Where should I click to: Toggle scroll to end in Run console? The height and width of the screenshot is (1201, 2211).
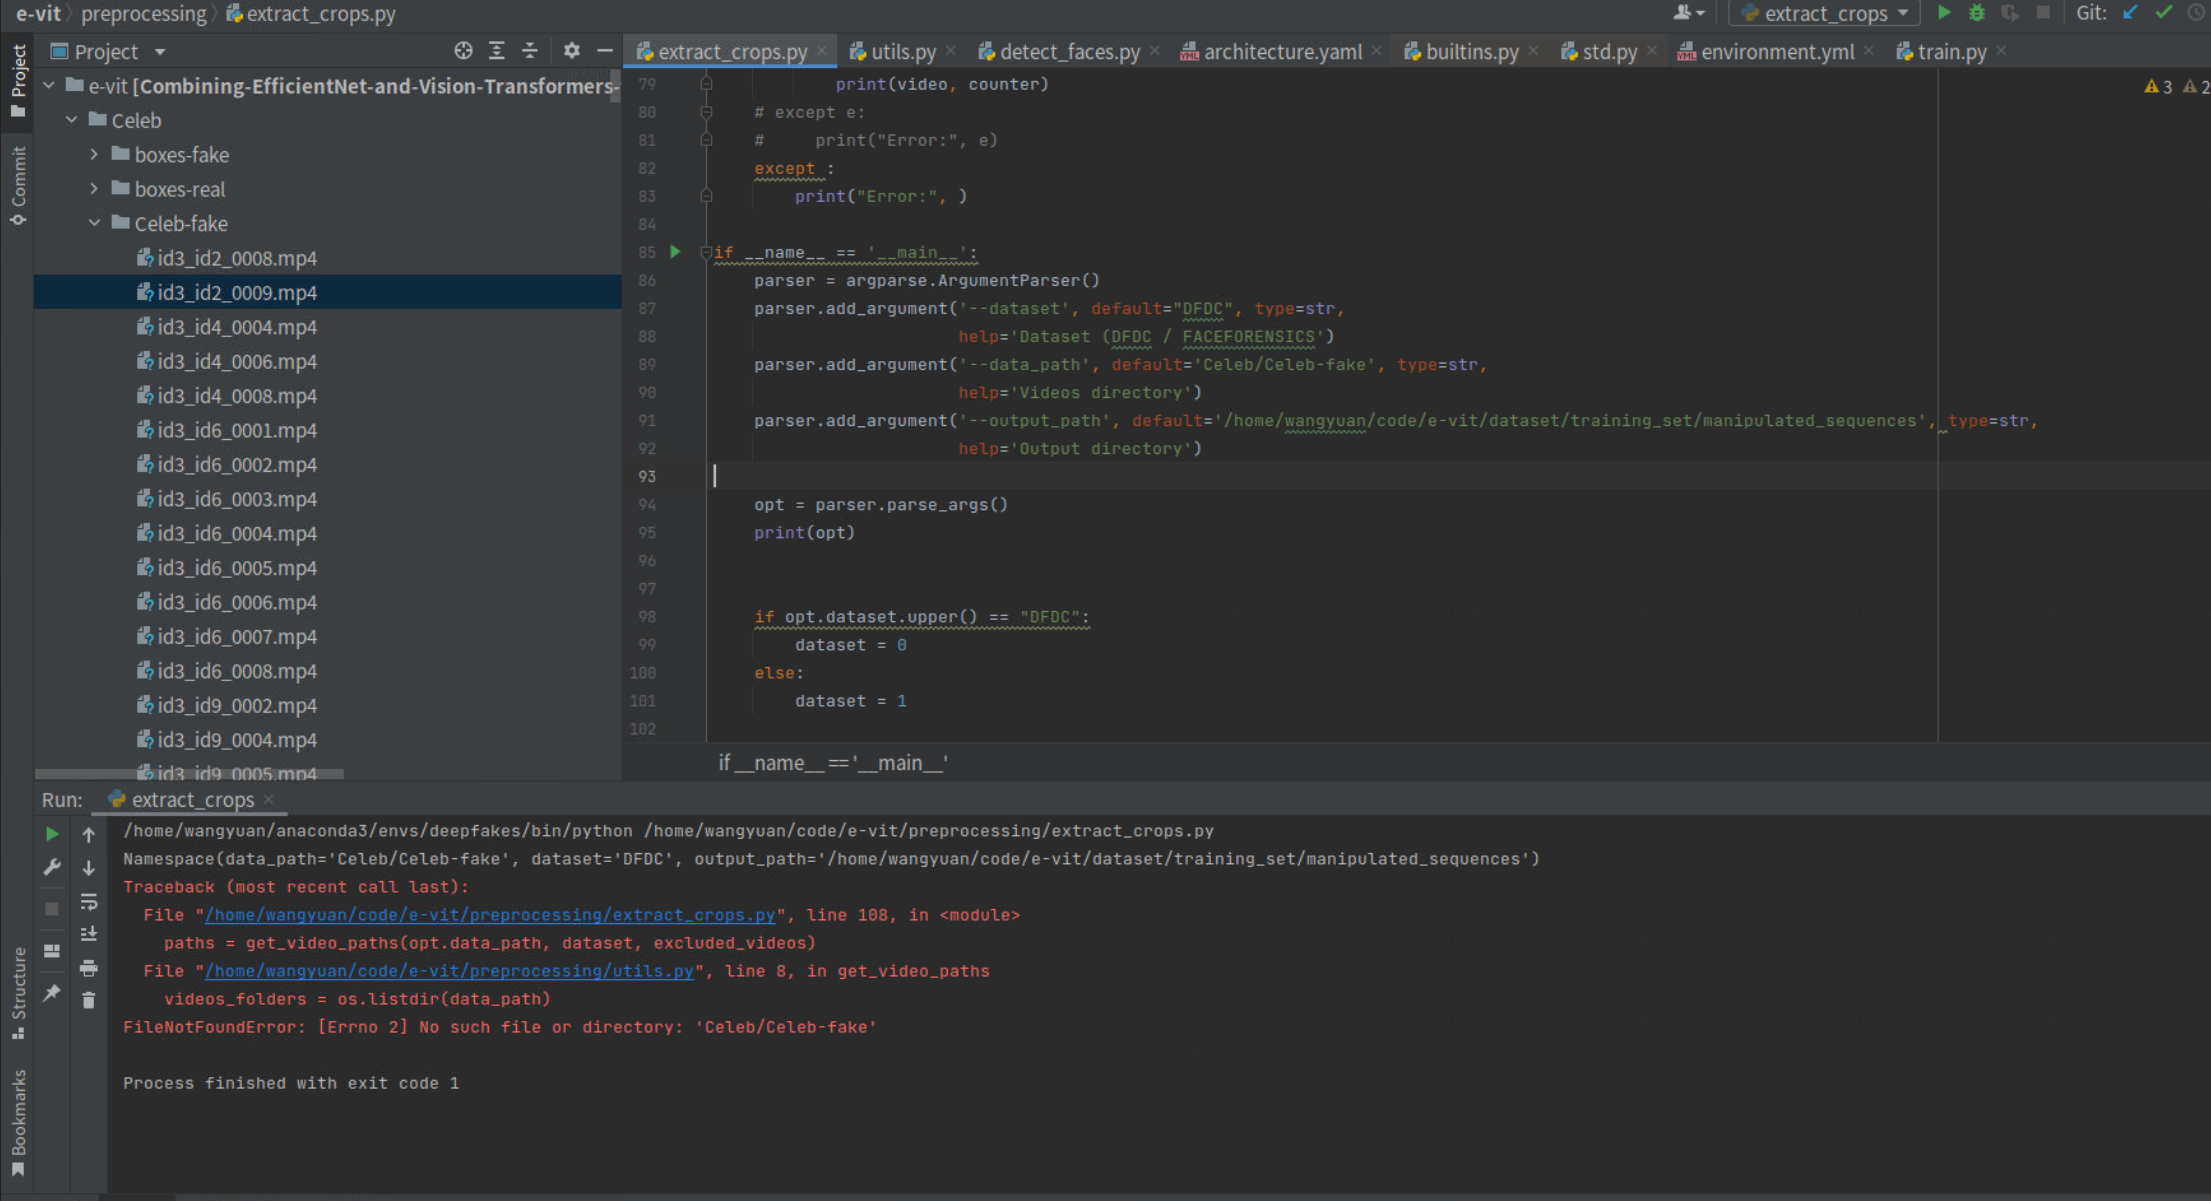tap(89, 934)
